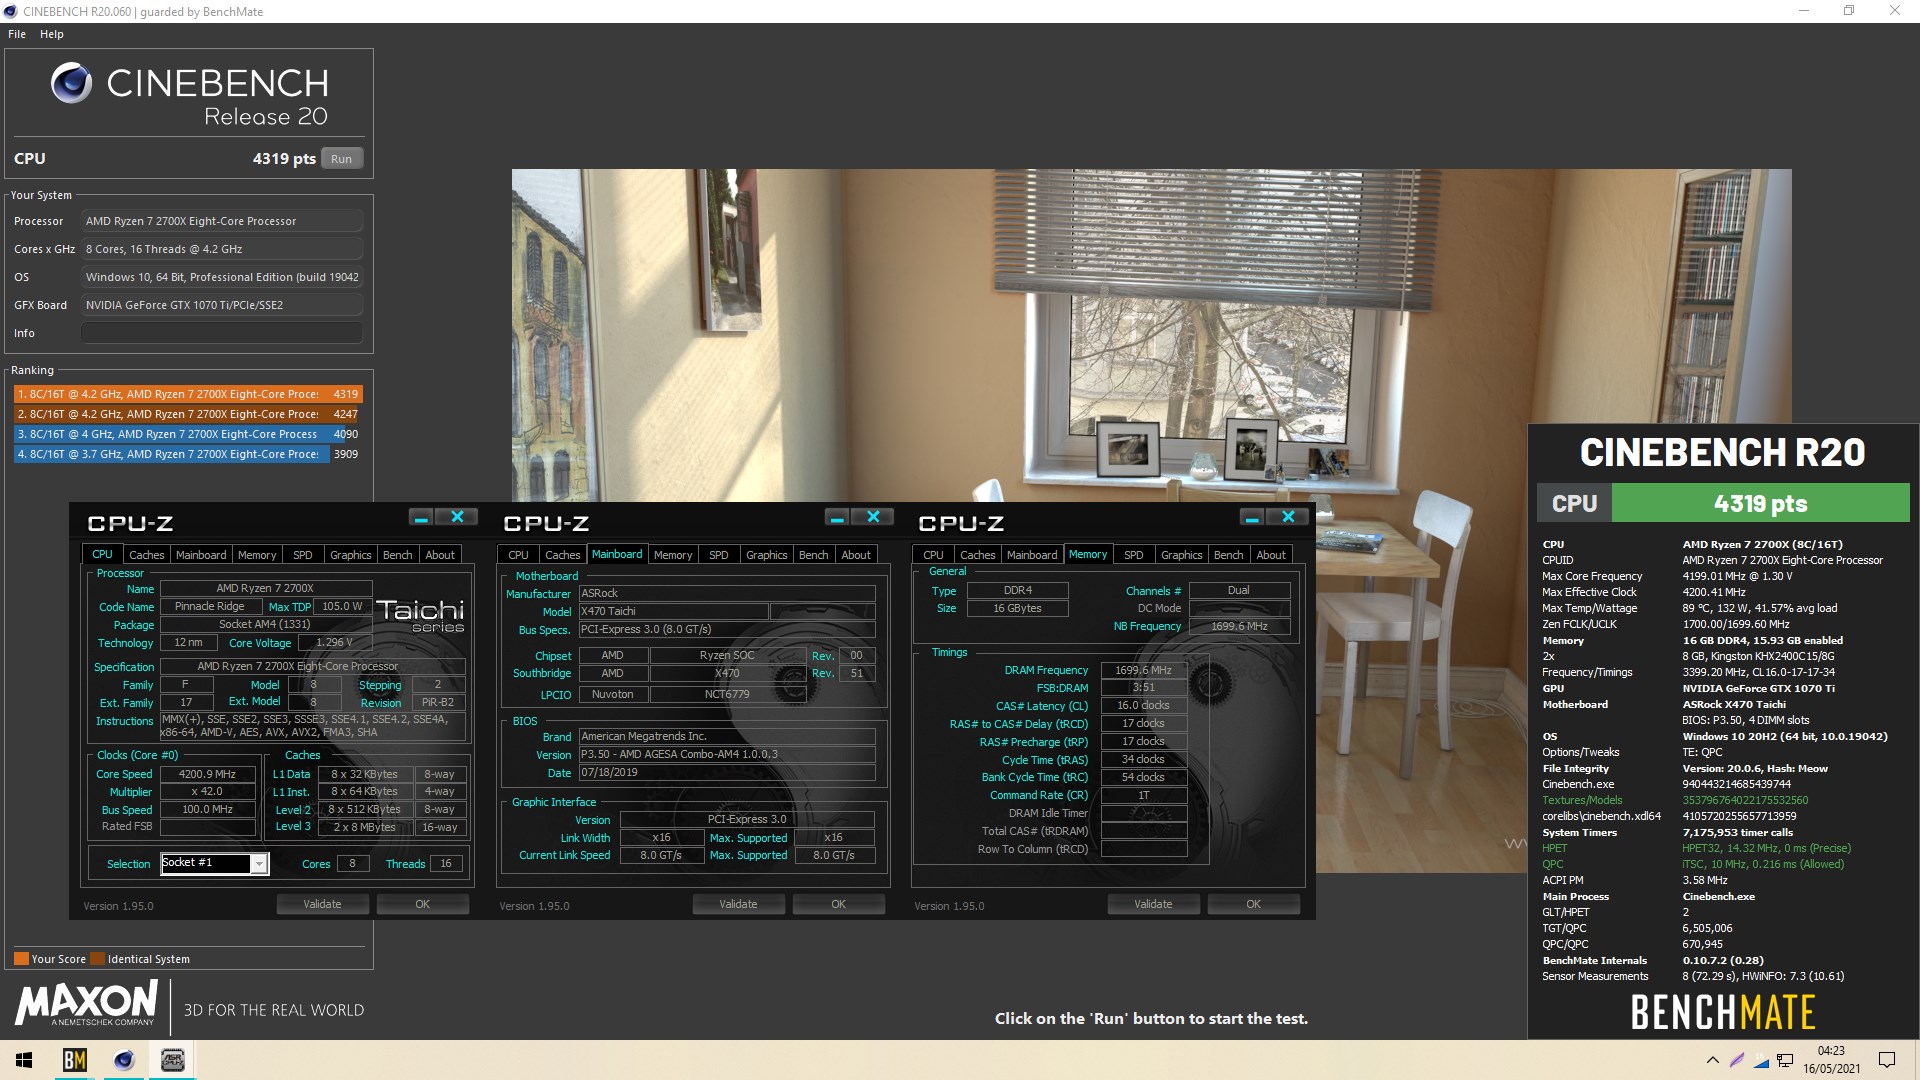Open Memory tab in first CPU-Z window
This screenshot has width=1920, height=1080.
pos(257,555)
